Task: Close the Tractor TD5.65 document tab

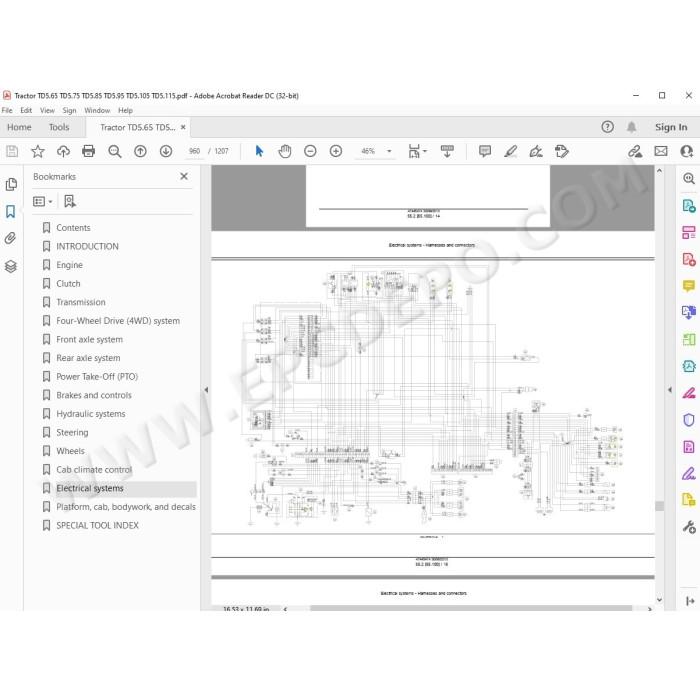Action: click(183, 127)
